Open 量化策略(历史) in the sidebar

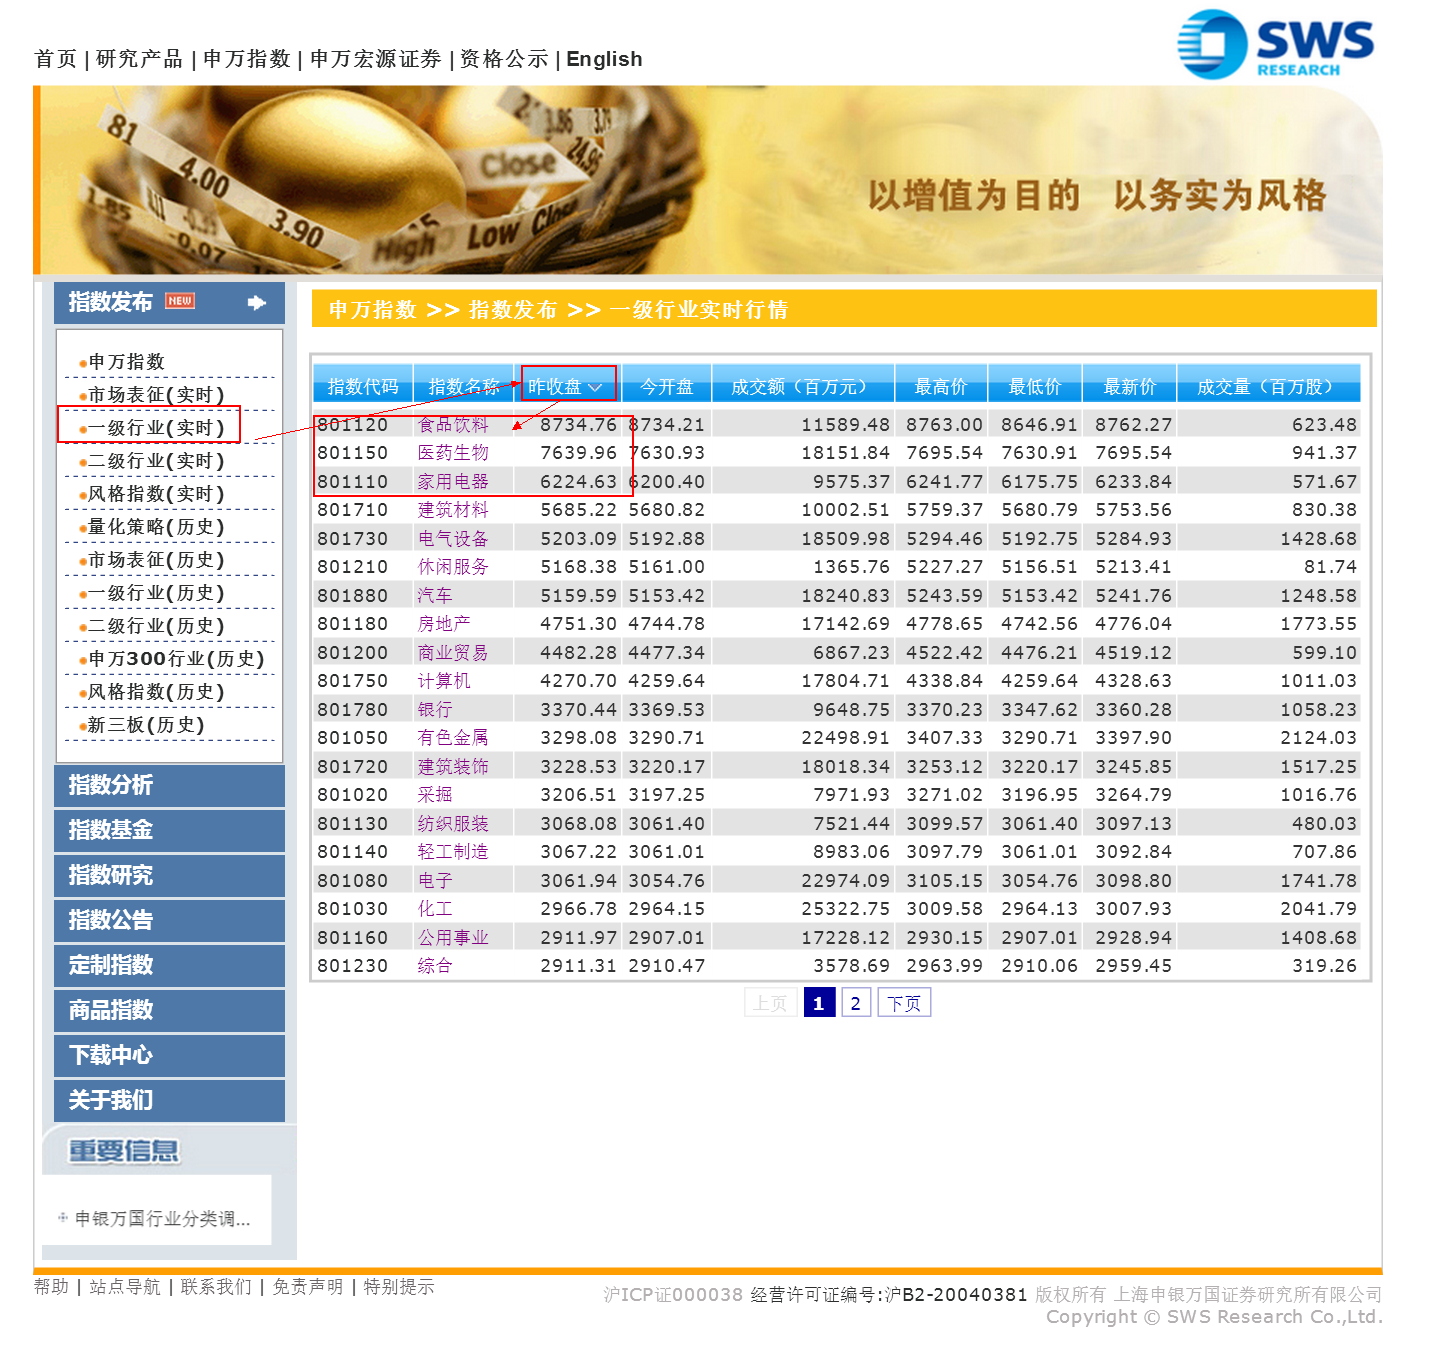coord(156,527)
